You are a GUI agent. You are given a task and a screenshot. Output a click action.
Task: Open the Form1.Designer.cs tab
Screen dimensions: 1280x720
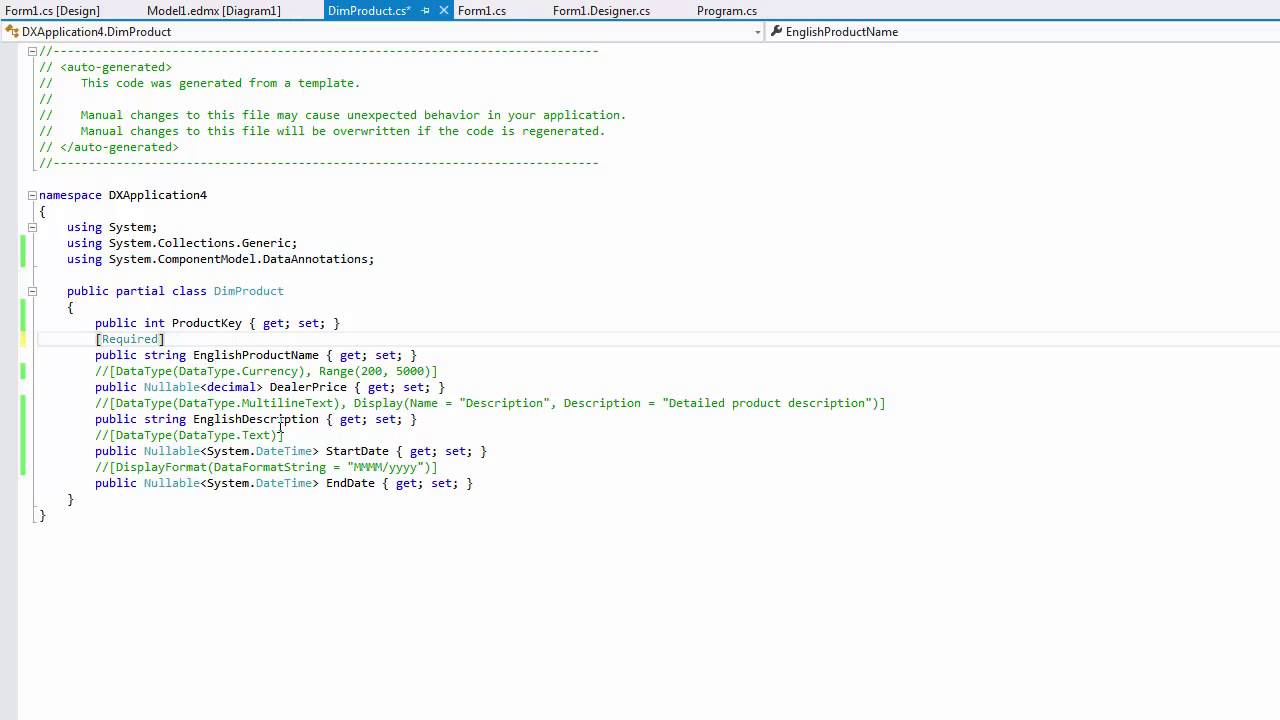pyautogui.click(x=601, y=10)
